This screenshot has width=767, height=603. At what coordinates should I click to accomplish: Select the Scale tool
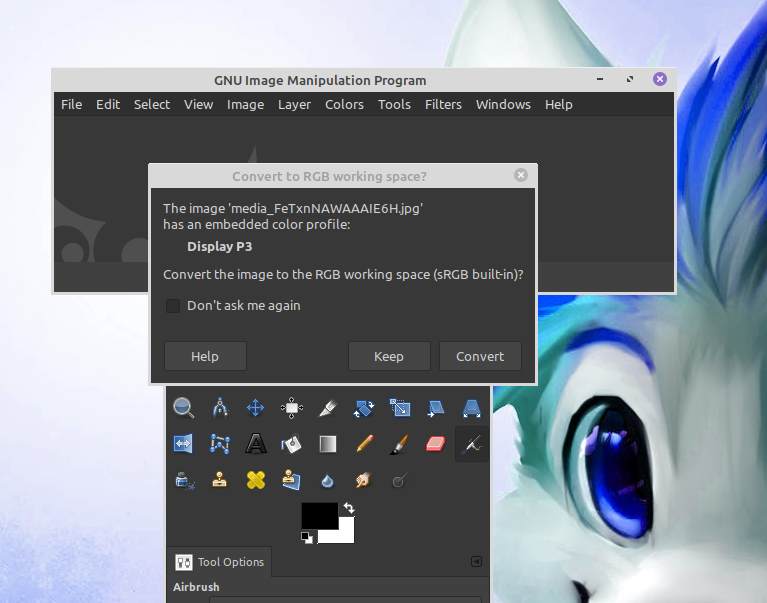point(400,407)
